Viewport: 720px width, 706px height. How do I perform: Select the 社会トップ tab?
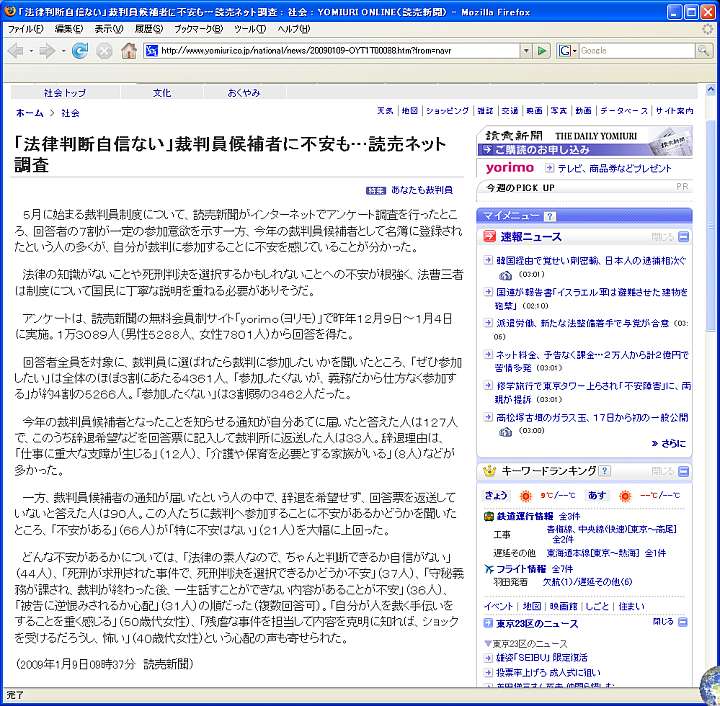coord(65,92)
